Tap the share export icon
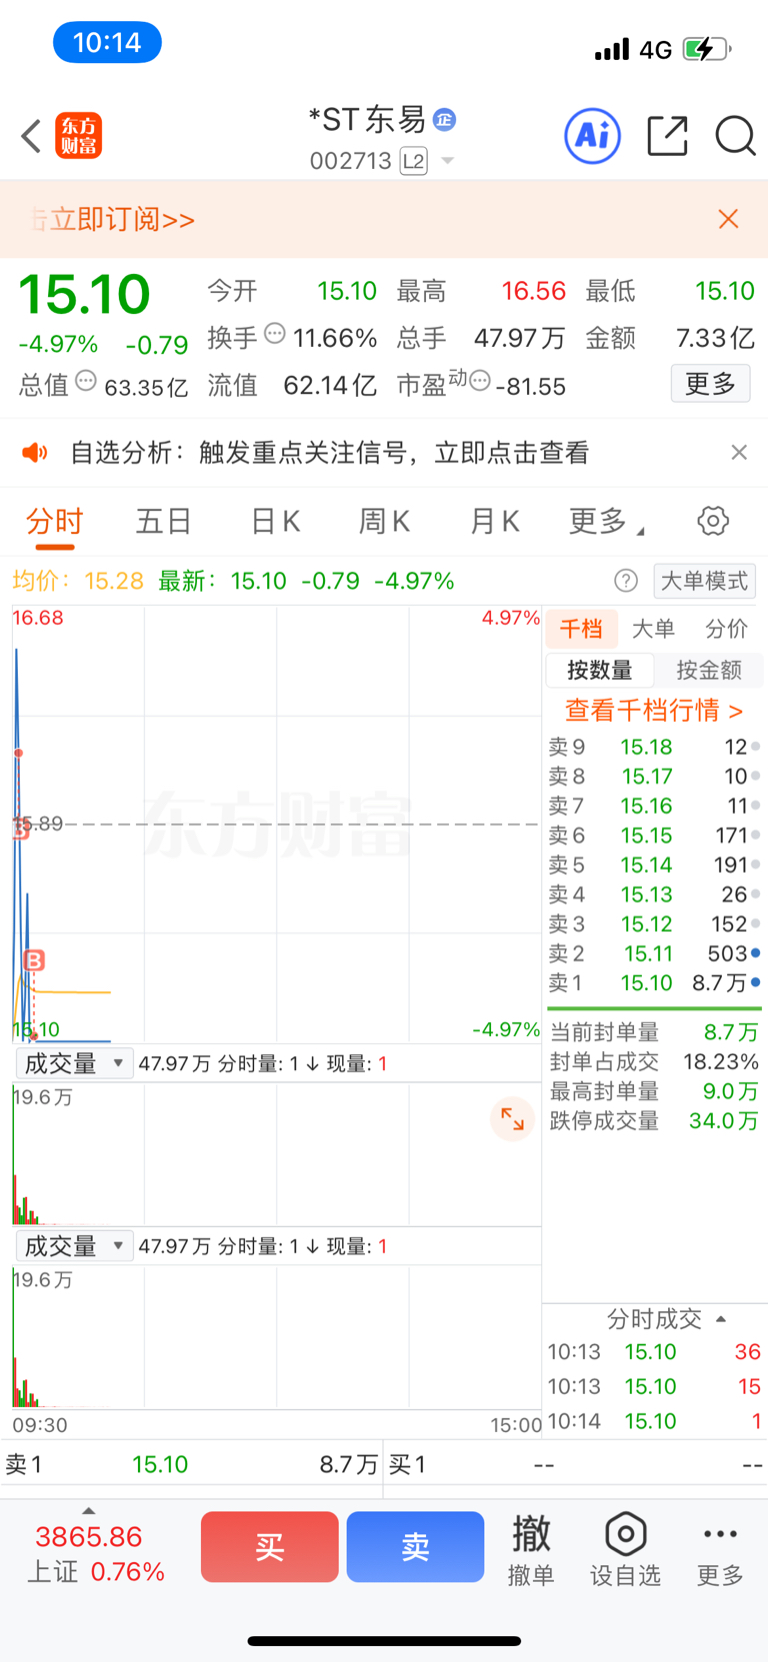This screenshot has width=768, height=1663. point(667,136)
